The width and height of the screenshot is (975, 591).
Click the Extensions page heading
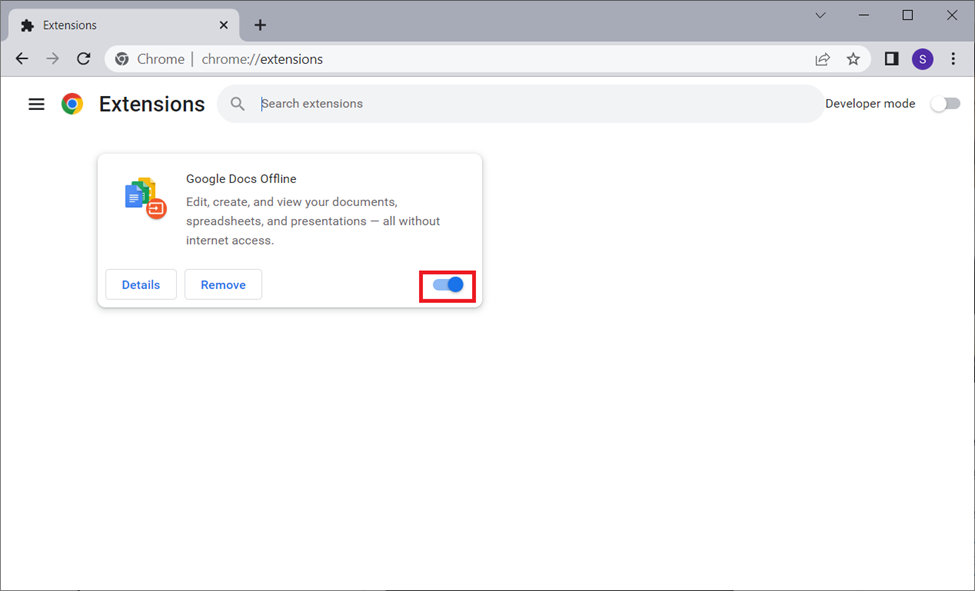point(152,105)
